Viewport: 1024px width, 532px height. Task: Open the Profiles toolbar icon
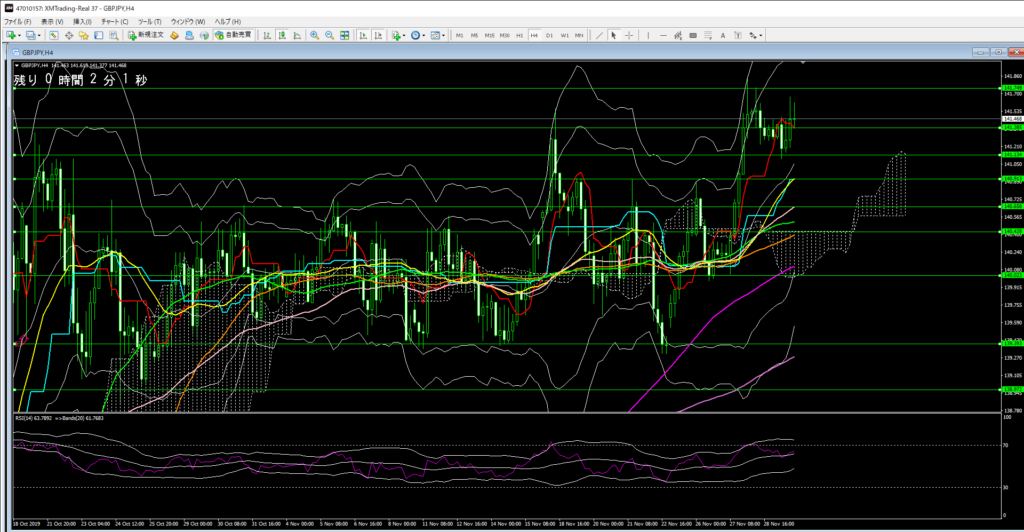pos(30,35)
